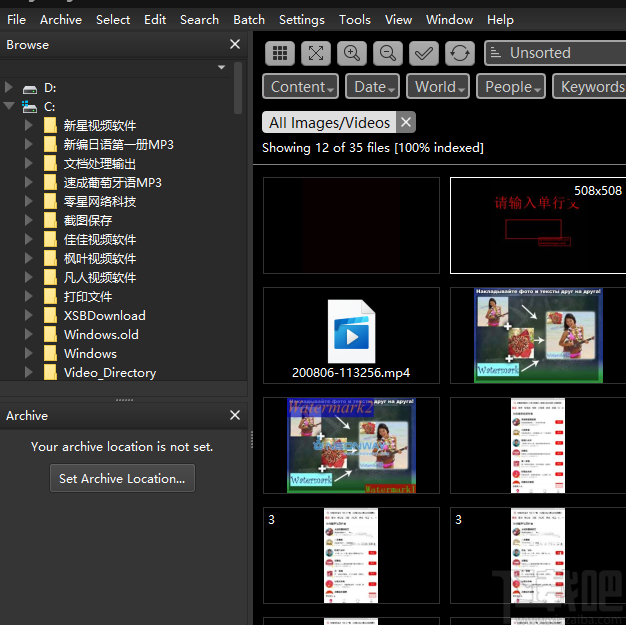This screenshot has width=626, height=625.
Task: Select the 文档处理输出 folder
Action: coord(100,164)
